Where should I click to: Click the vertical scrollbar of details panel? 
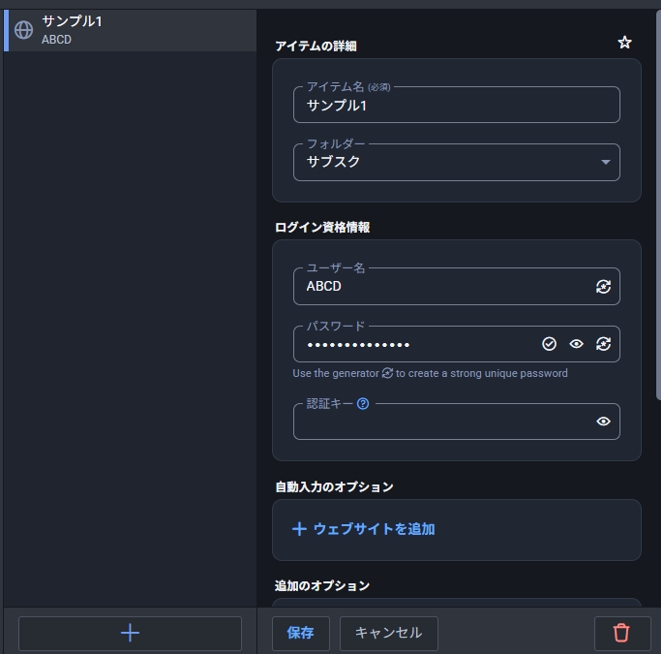click(x=657, y=200)
